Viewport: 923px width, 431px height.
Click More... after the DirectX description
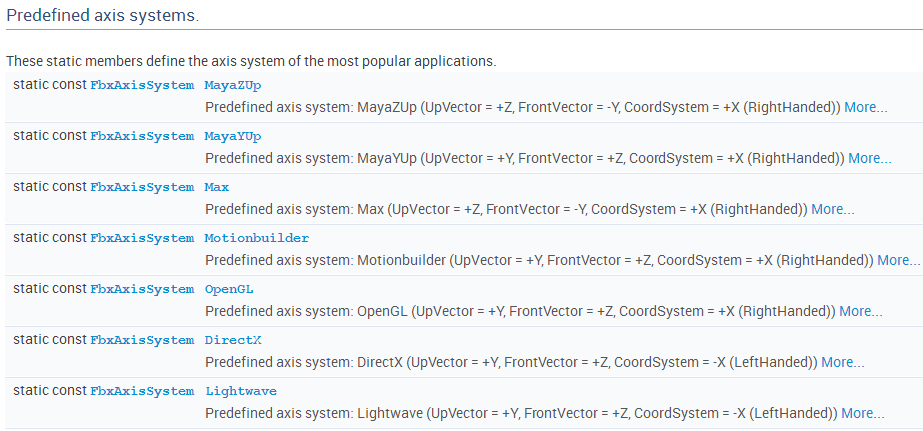(x=843, y=363)
